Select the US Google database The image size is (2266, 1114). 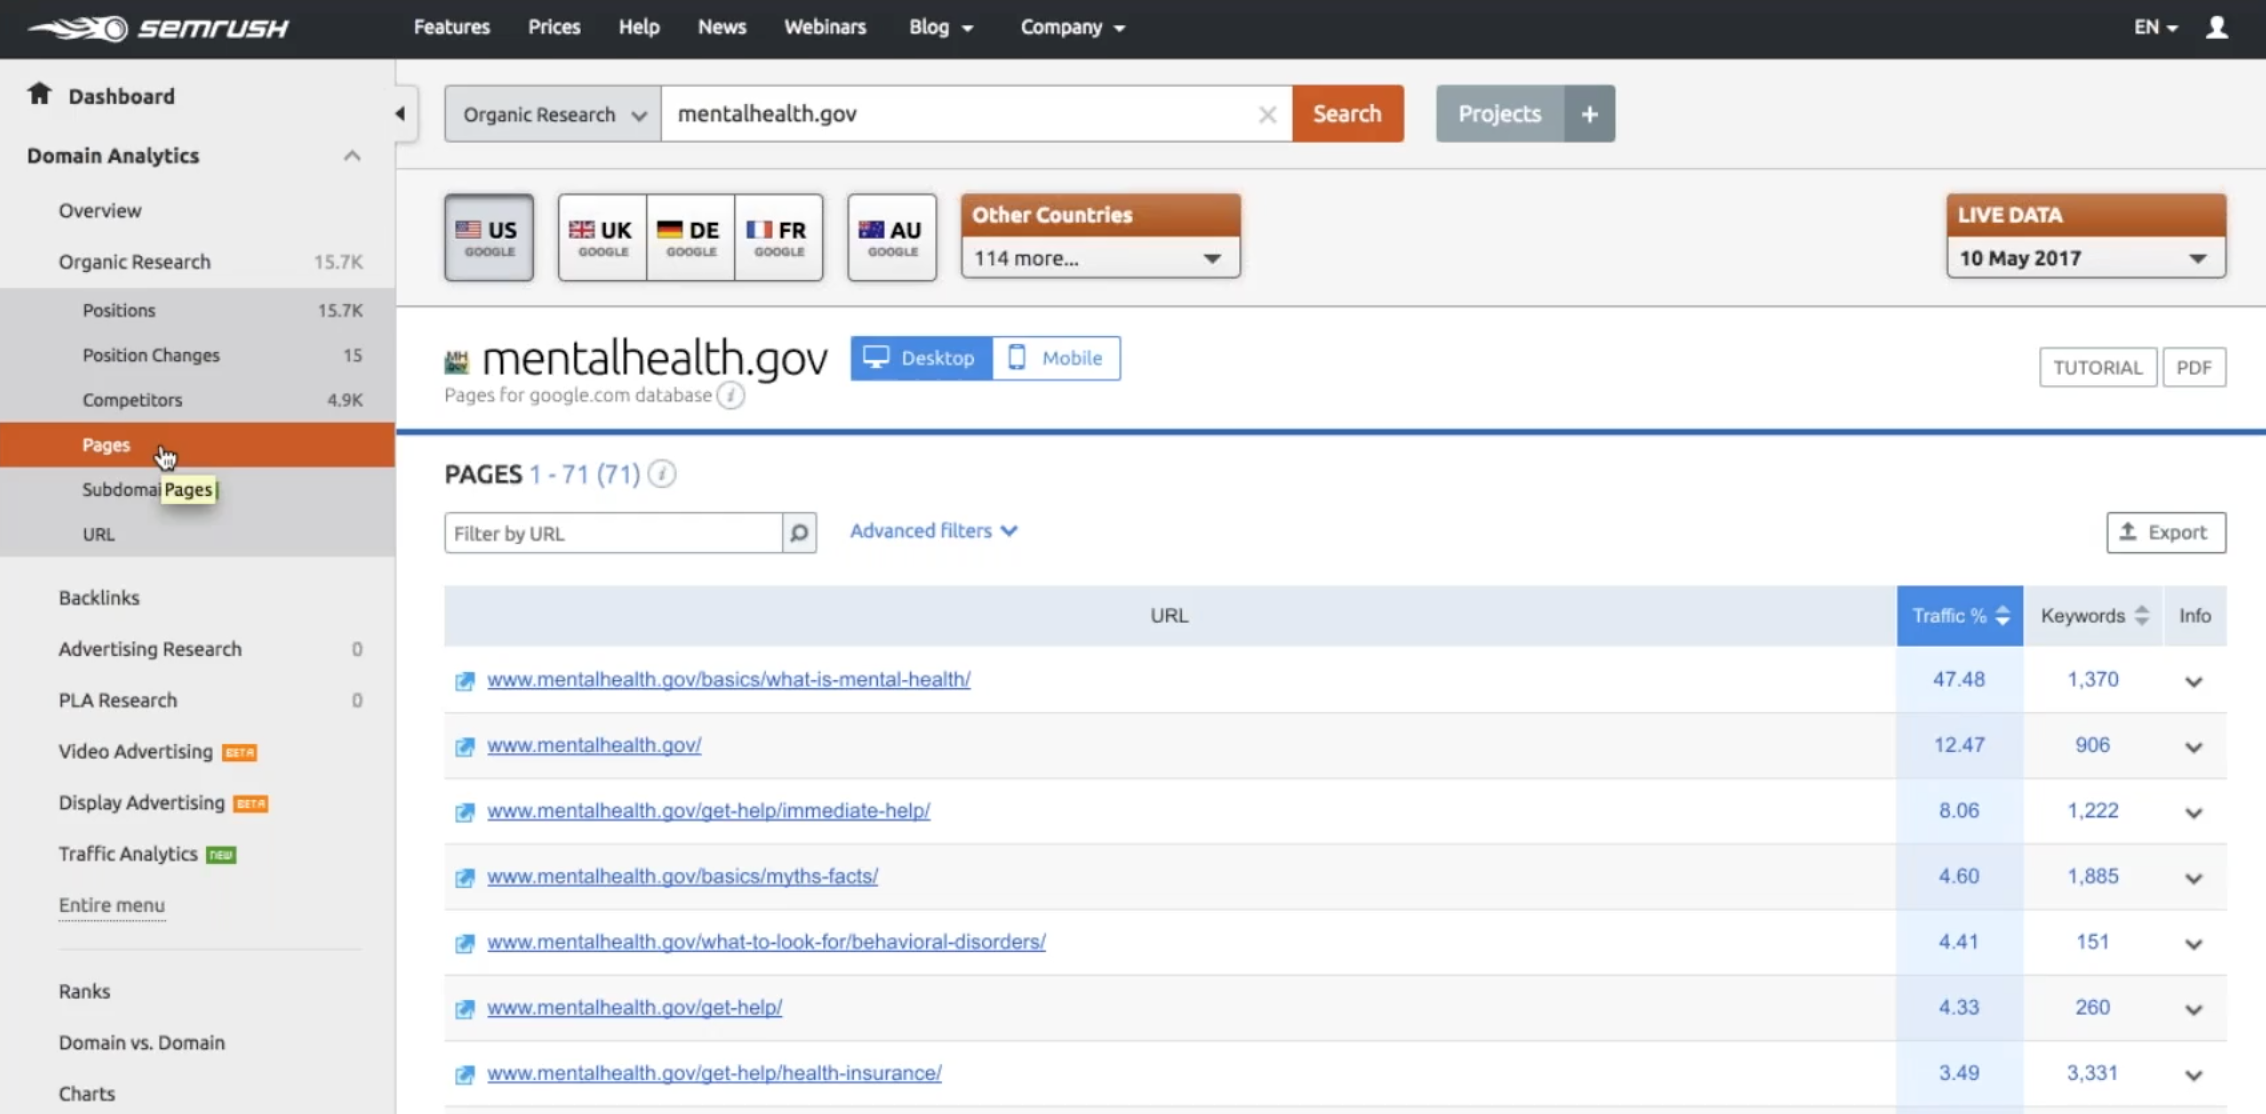click(x=489, y=237)
